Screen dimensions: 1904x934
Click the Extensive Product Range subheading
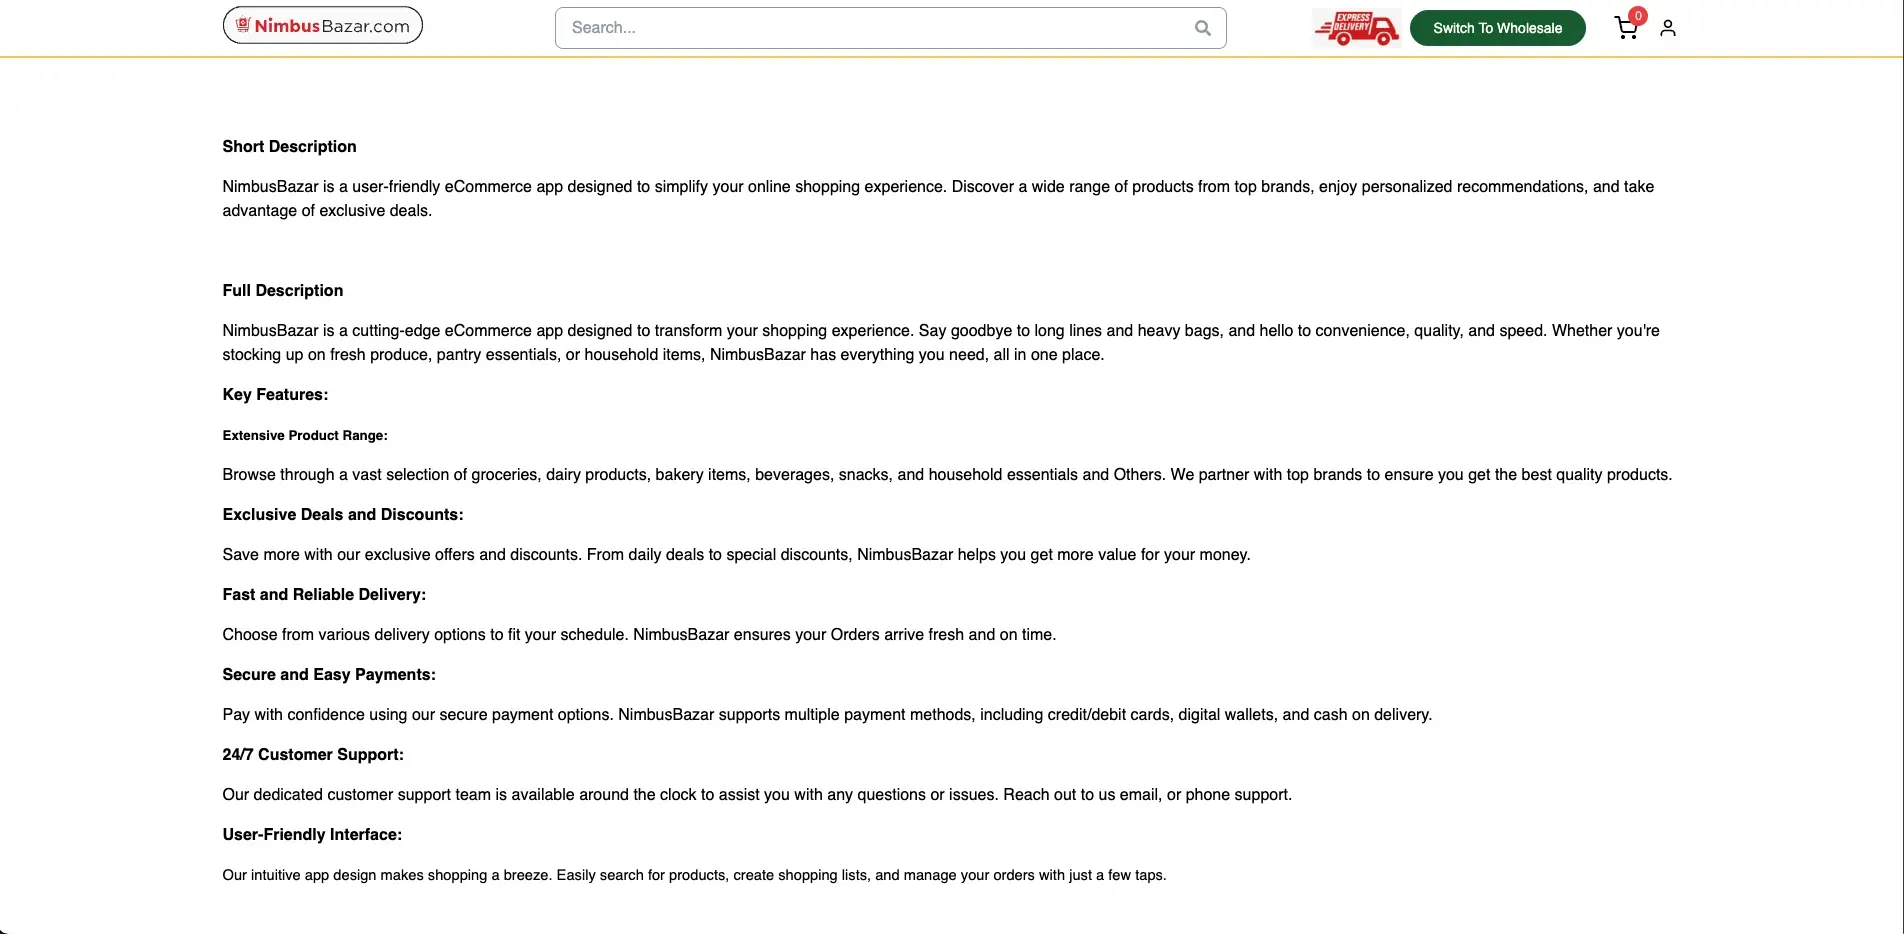coord(305,435)
